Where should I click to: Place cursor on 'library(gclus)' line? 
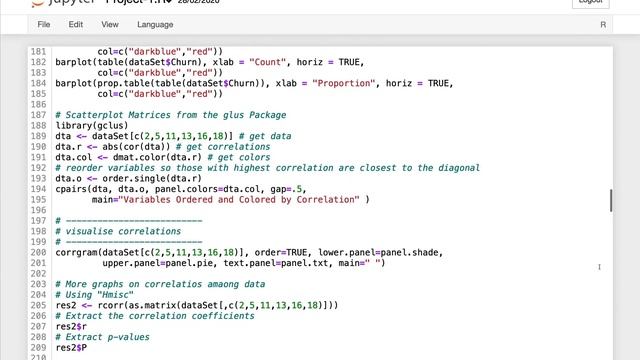92,126
